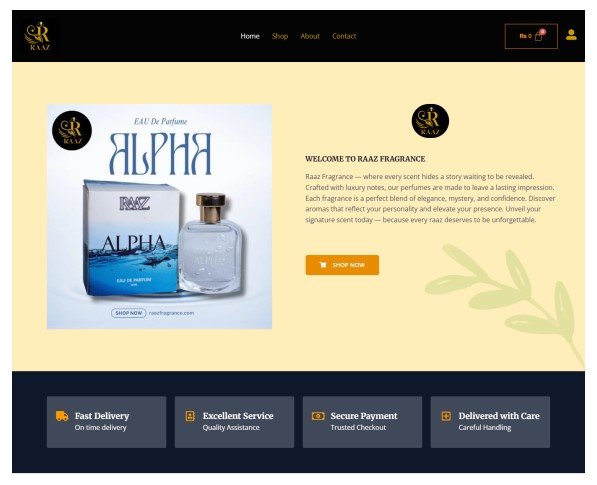Click the Secure Payment heading
This screenshot has height=485, width=597.
pos(364,416)
